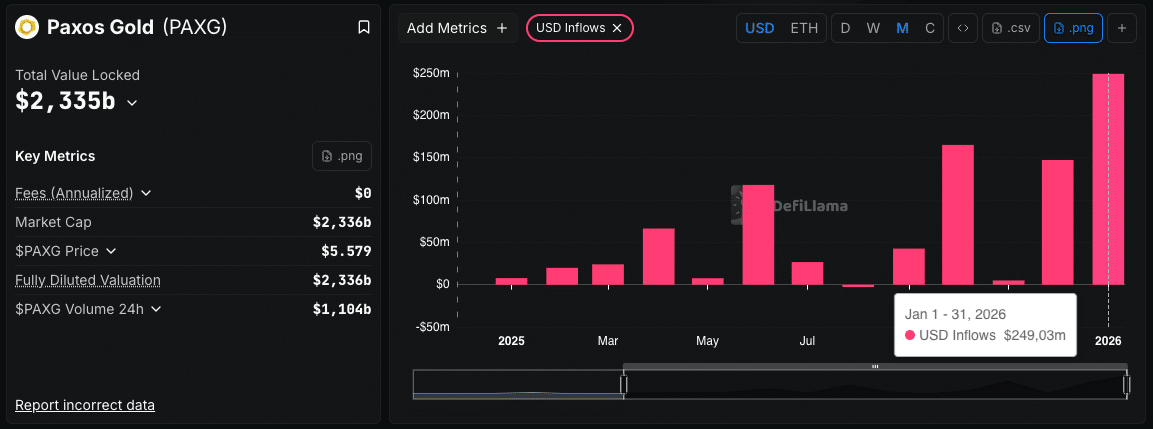
Task: Expand Fees (Annualized) details
Action: click(146, 193)
